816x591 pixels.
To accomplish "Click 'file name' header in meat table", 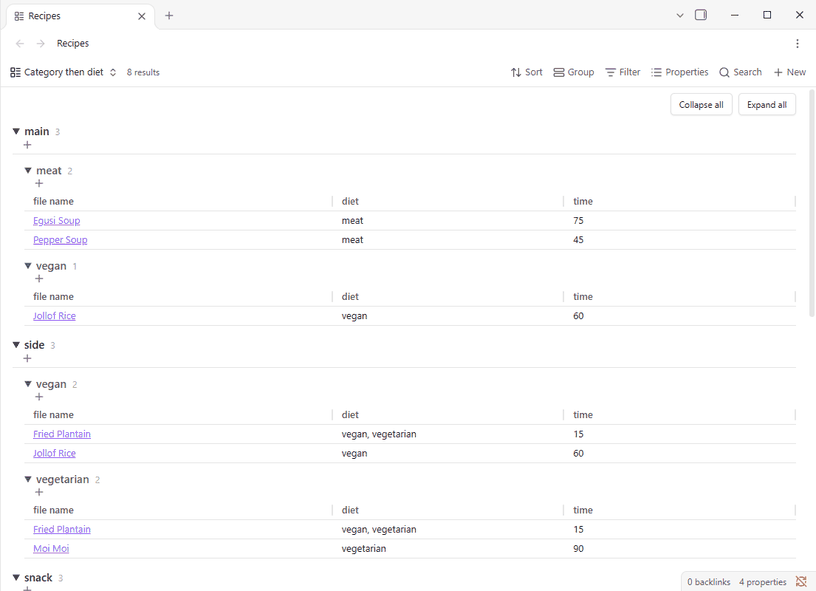I will click(54, 201).
